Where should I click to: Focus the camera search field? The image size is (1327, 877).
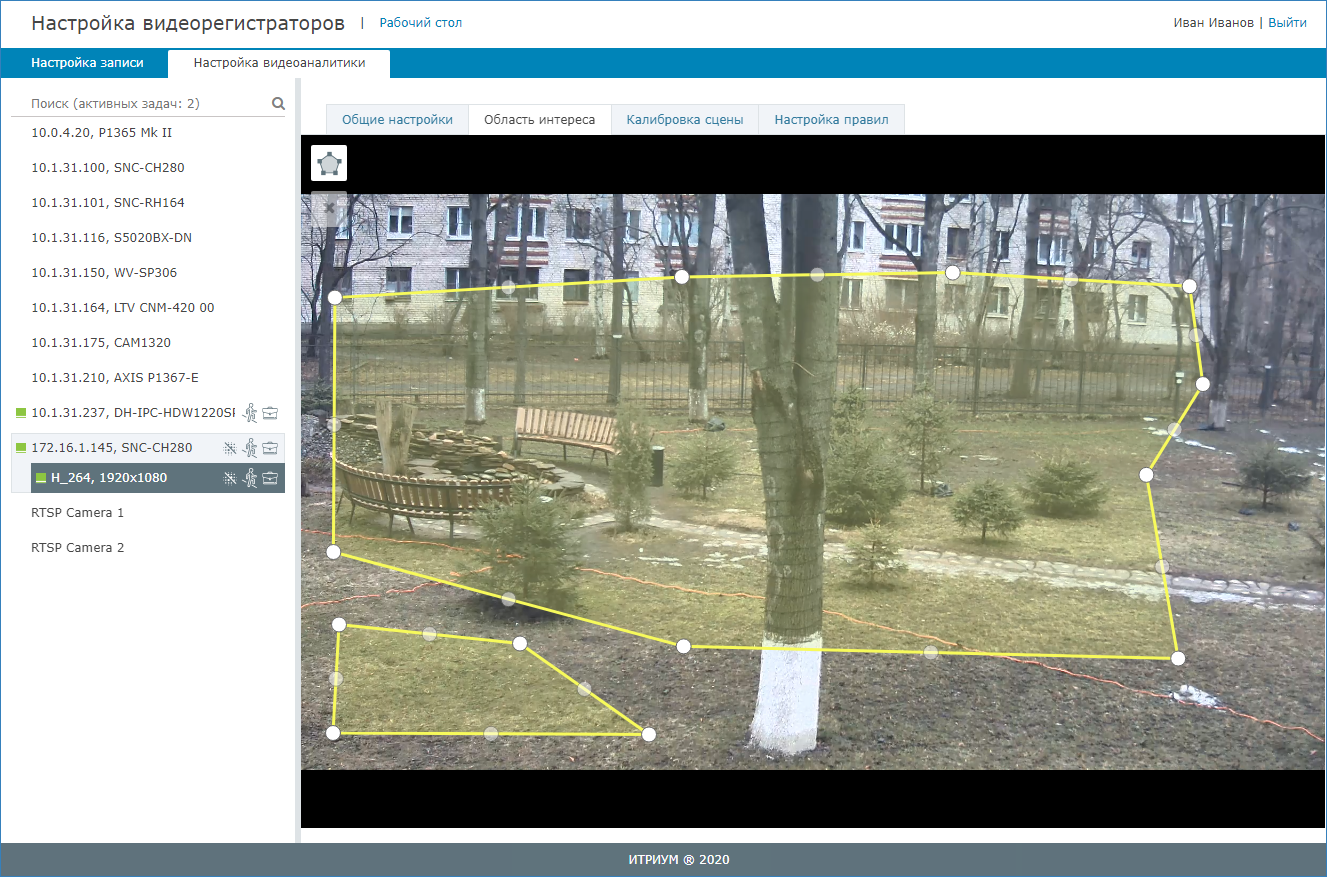[x=150, y=103]
